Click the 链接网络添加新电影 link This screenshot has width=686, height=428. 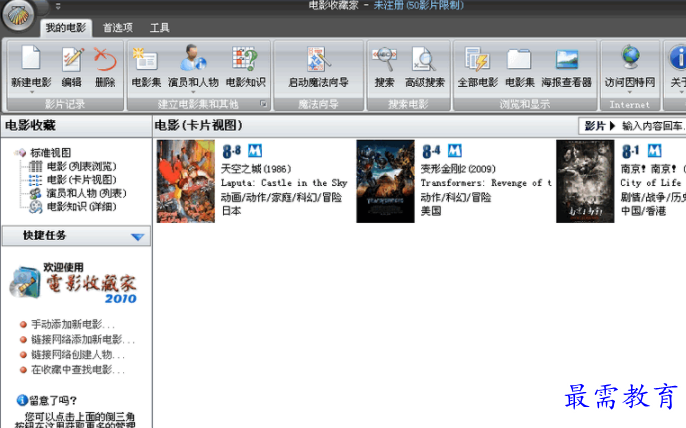click(x=83, y=340)
